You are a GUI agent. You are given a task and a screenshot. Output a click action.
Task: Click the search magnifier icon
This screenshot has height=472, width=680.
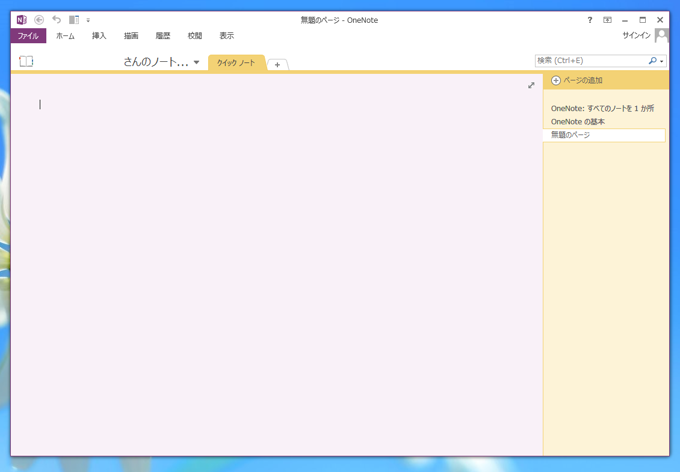(652, 61)
